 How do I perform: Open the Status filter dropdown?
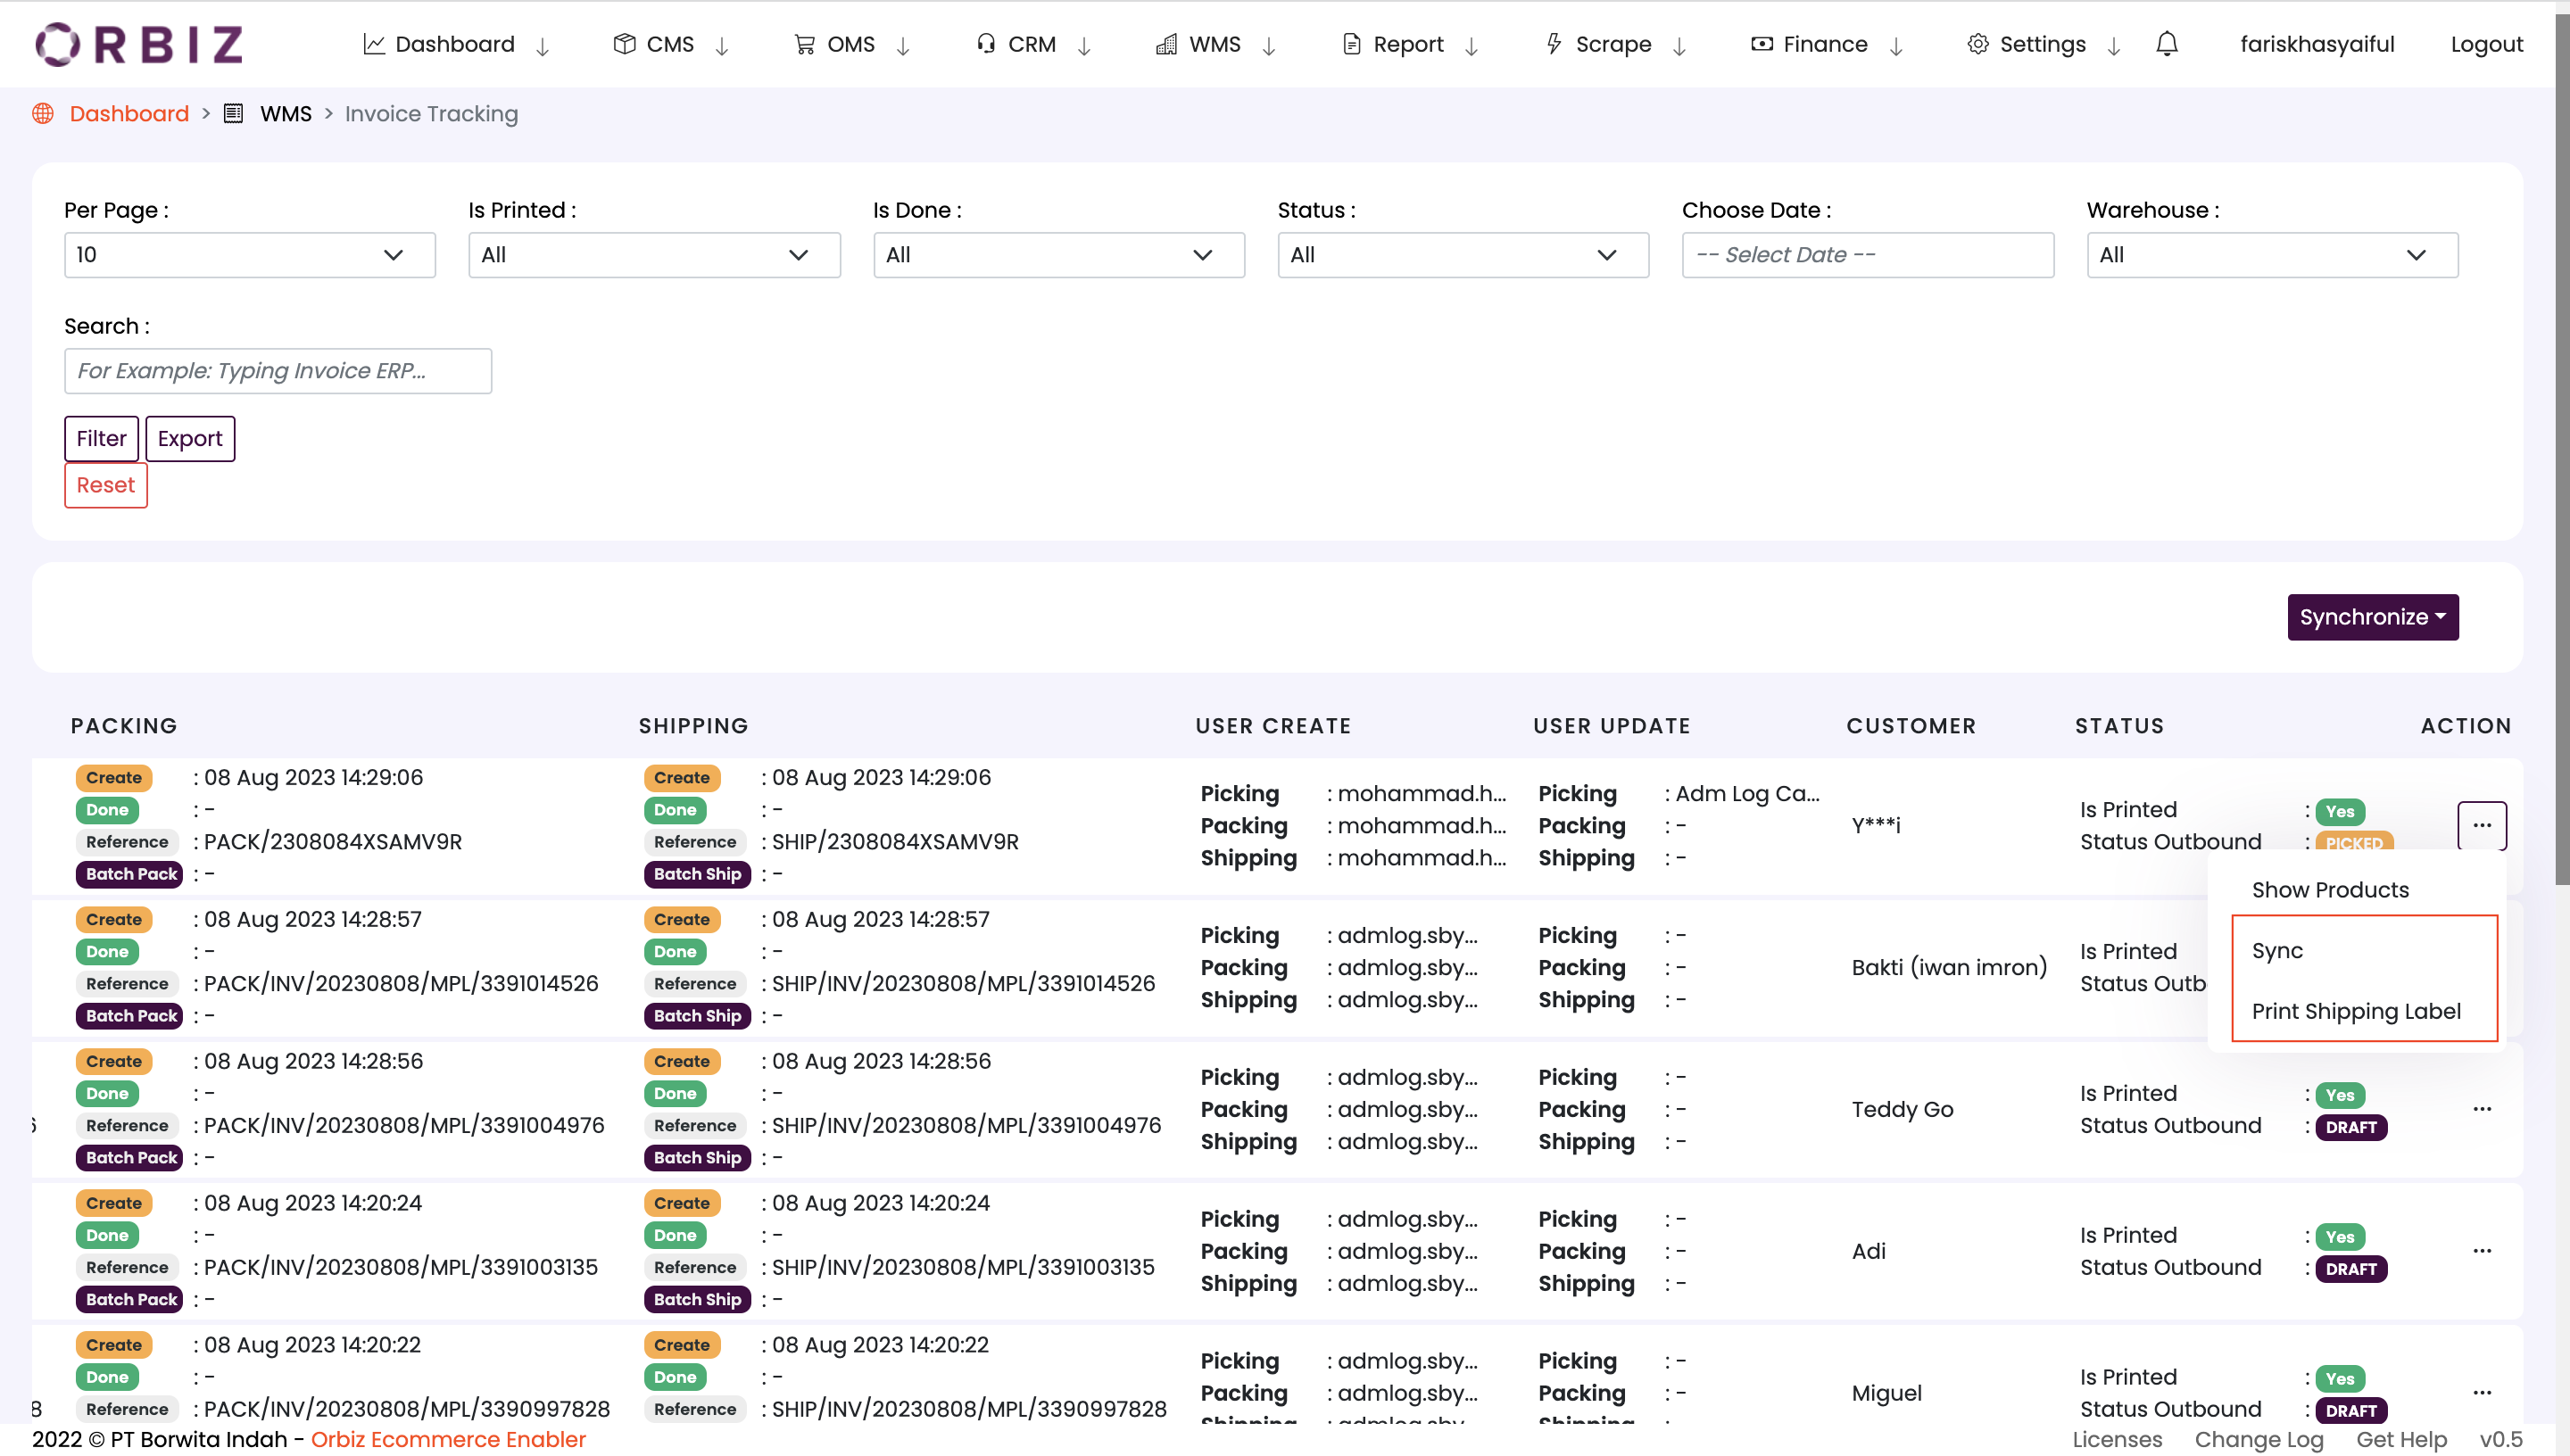1463,255
